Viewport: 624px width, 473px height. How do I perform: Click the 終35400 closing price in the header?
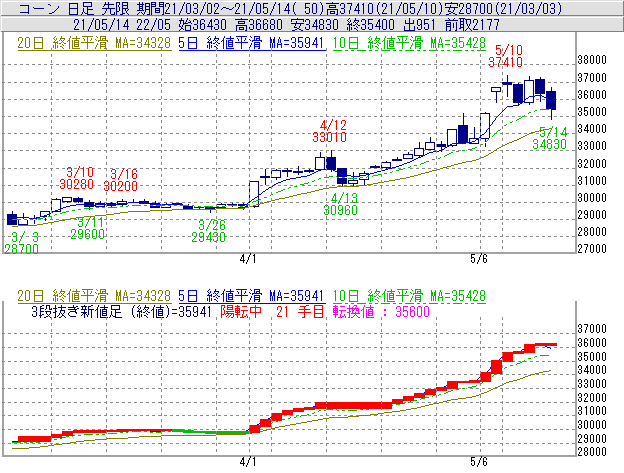tap(370, 25)
